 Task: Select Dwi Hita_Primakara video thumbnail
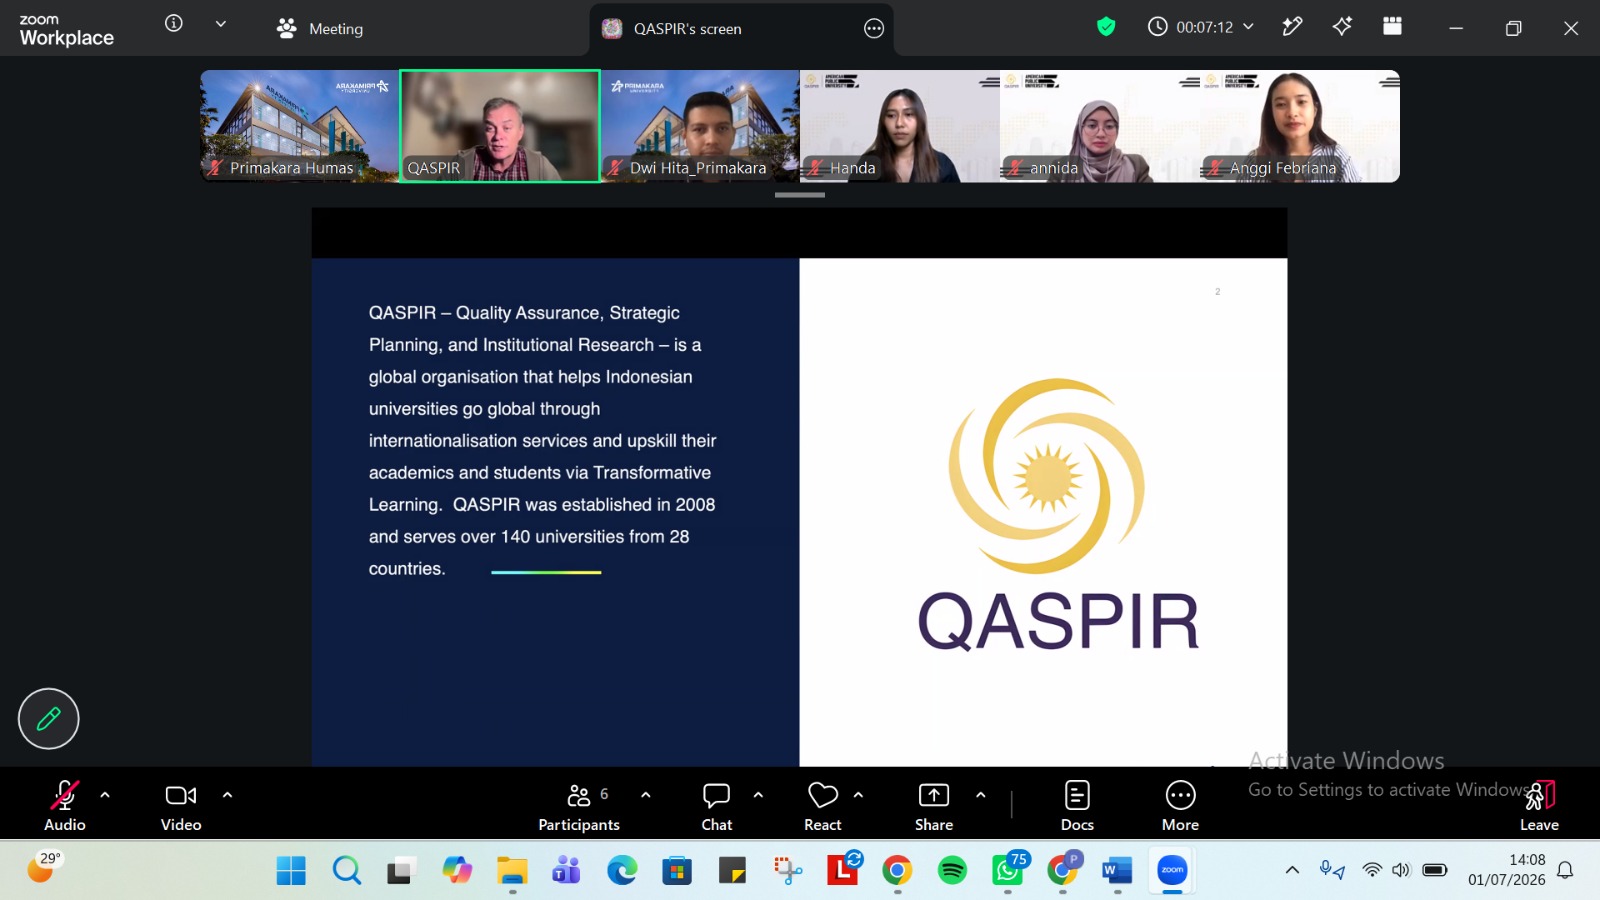point(700,126)
